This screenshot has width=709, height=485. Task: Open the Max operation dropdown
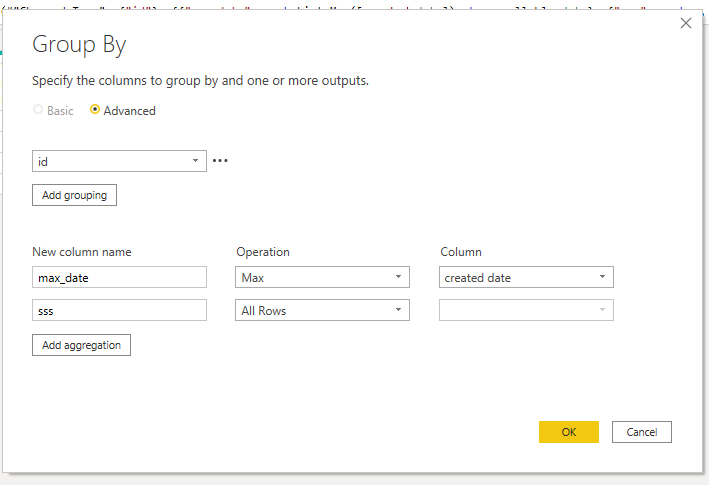(322, 277)
